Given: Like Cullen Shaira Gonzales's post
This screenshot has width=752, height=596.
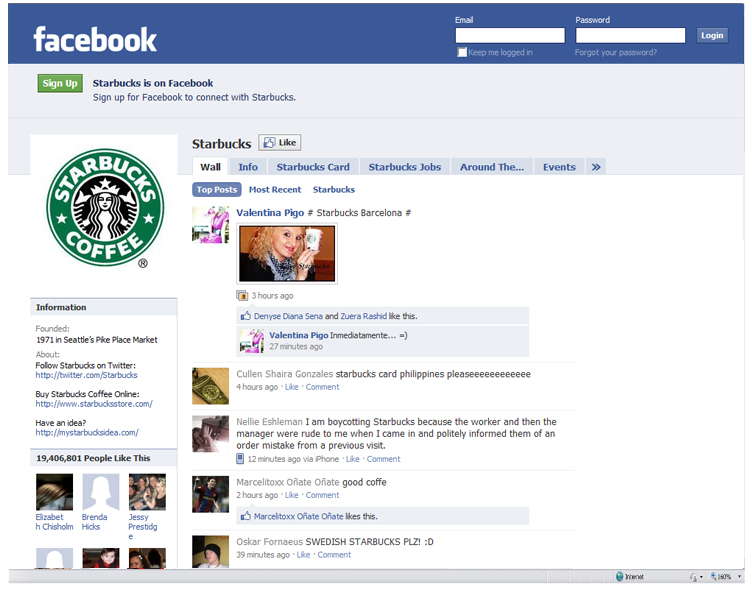Looking at the screenshot, I should pyautogui.click(x=292, y=387).
